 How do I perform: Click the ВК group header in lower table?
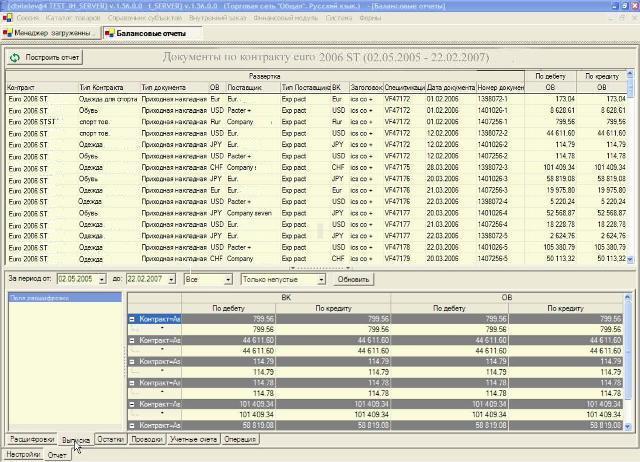point(286,298)
